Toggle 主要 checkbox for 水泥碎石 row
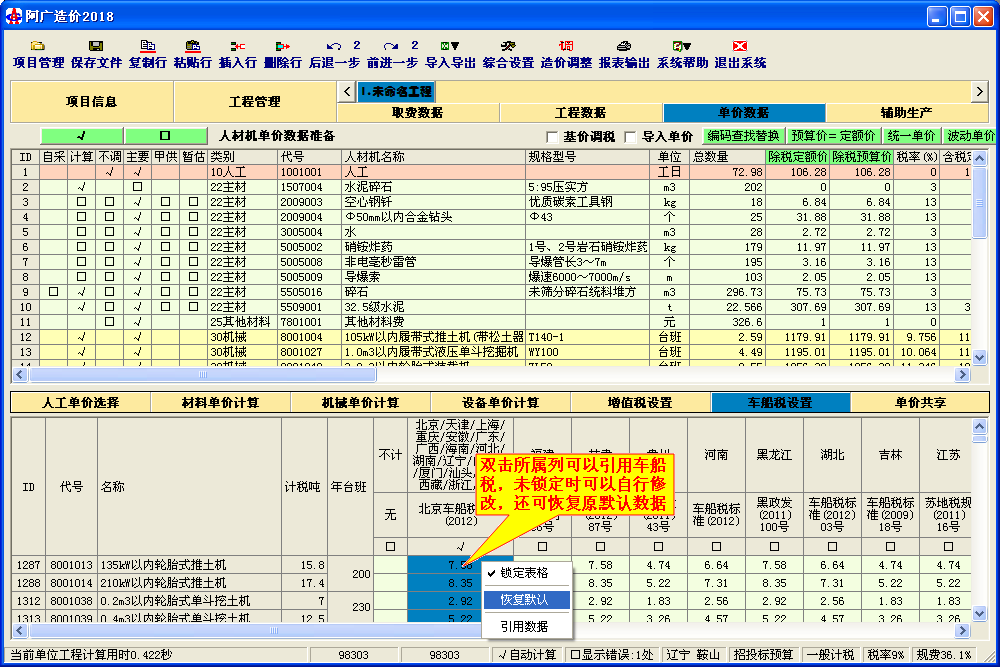The width and height of the screenshot is (1000, 667). click(137, 187)
